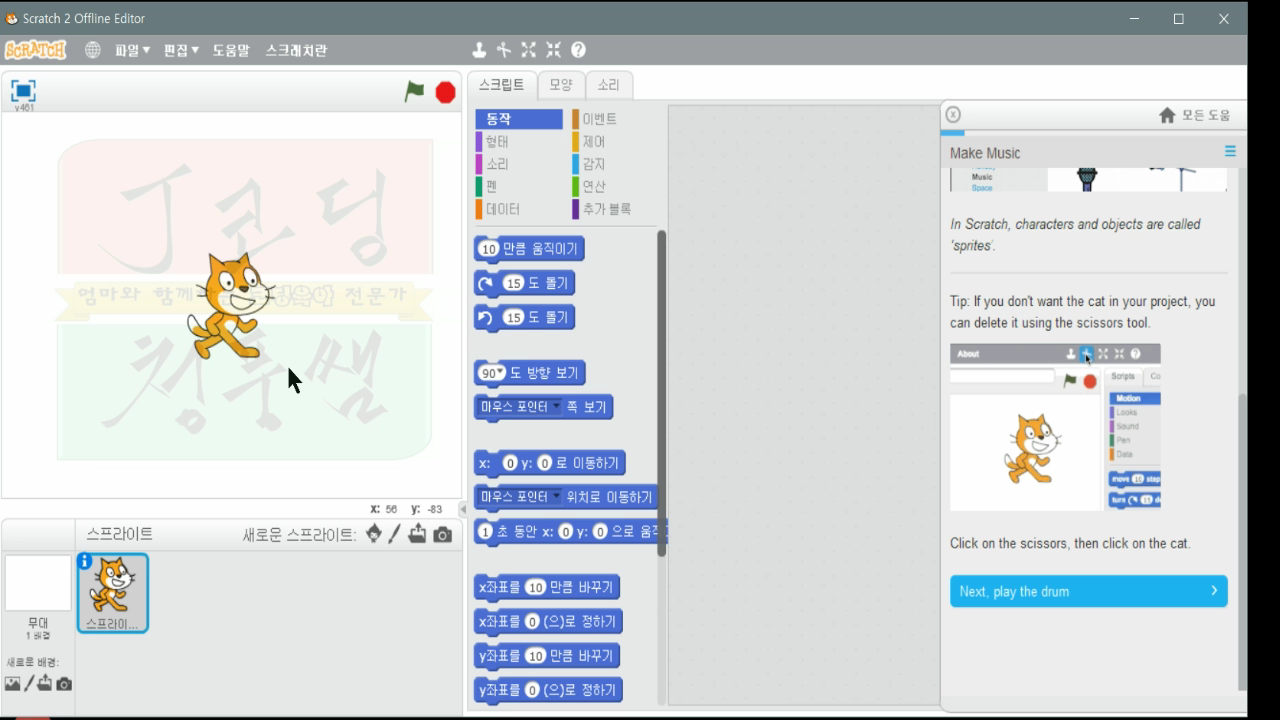Click the Block help question-mark tool
This screenshot has height=720, width=1280.
(578, 50)
